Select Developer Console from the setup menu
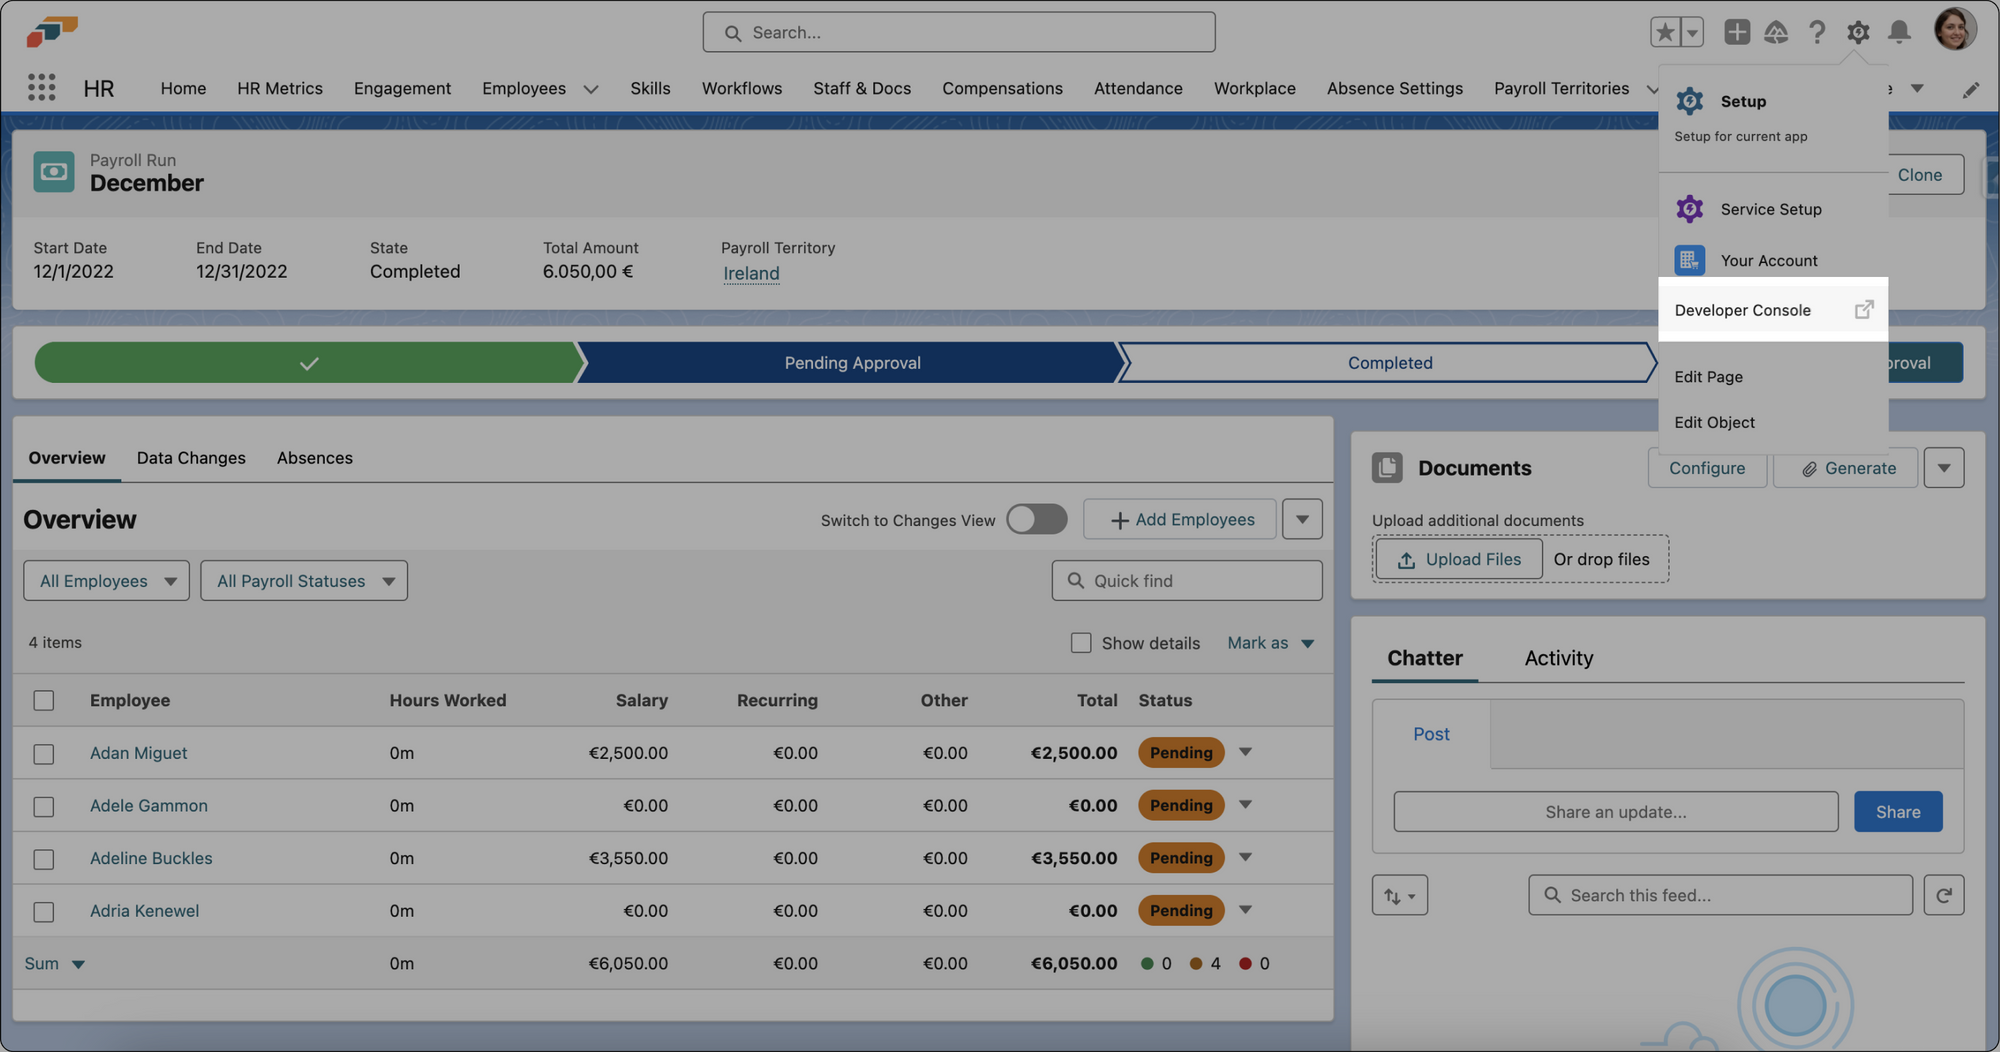Screen dimensions: 2000x1052 [1742, 310]
